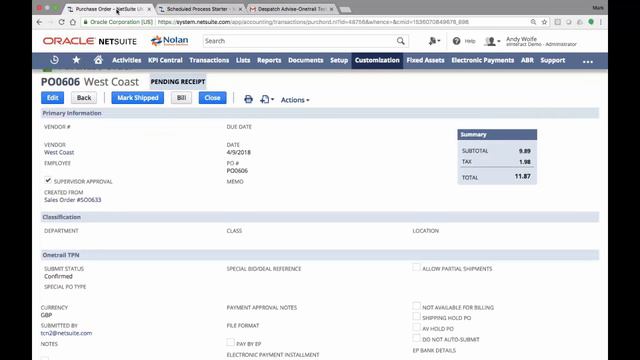
Task: Click the Oracle NetSuite logo
Action: (x=90, y=41)
